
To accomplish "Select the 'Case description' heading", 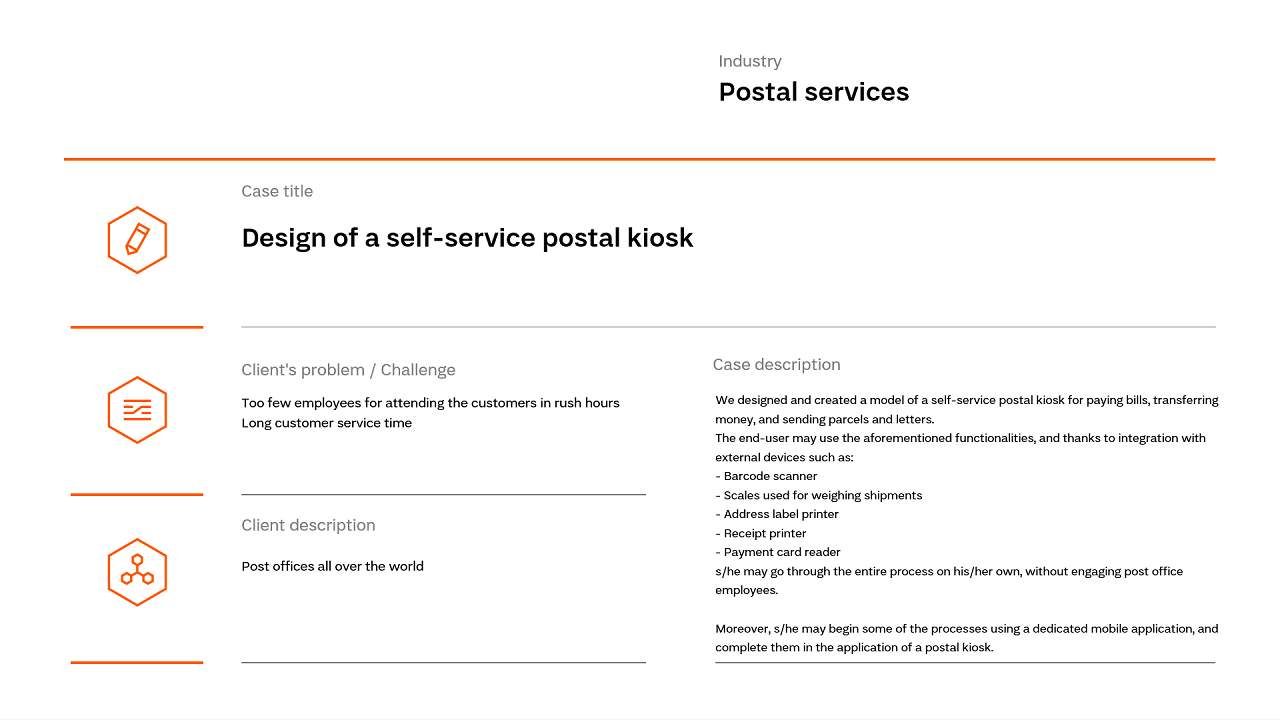I will tap(777, 365).
